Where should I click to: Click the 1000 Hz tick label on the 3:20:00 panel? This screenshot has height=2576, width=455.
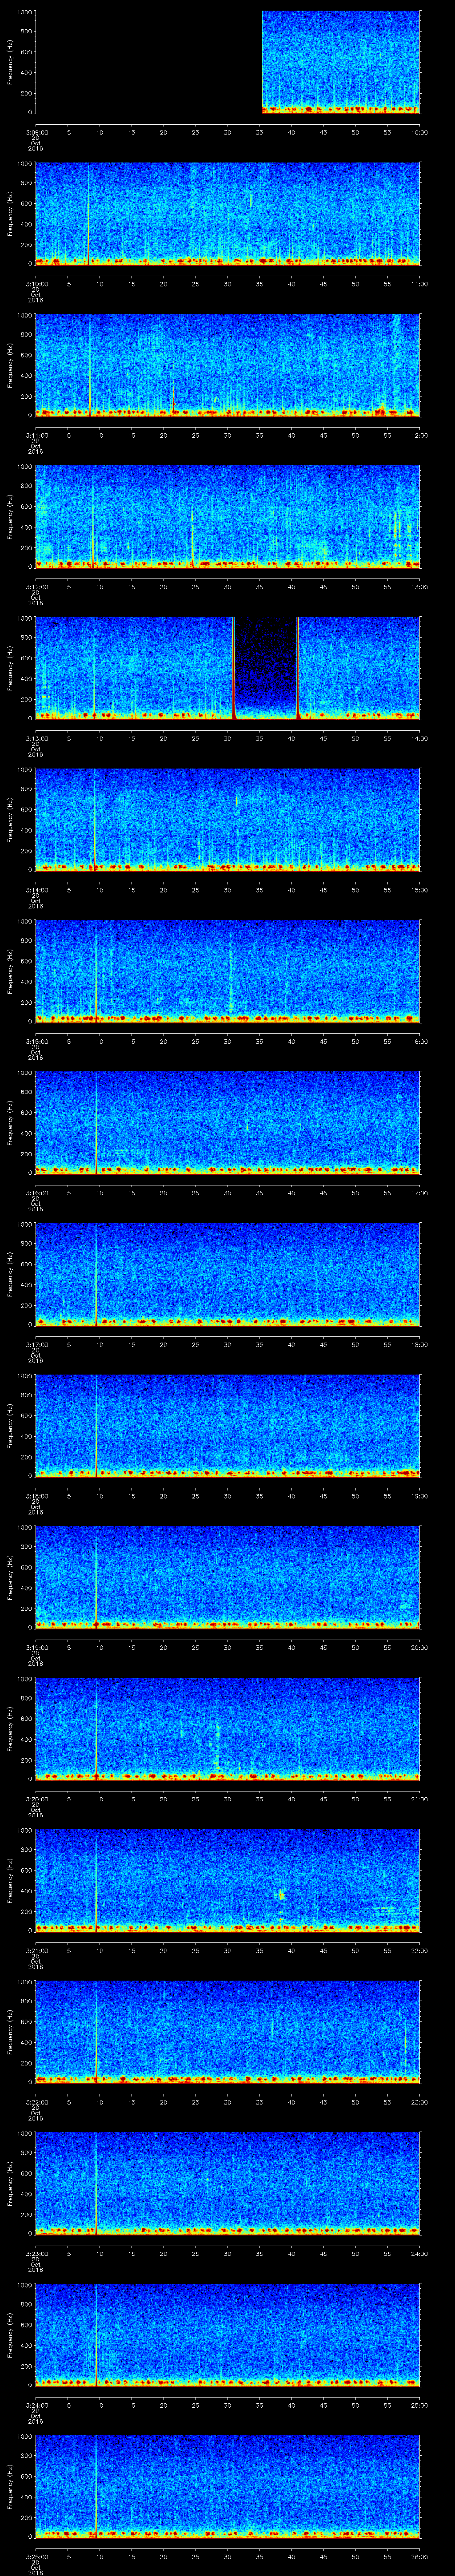click(23, 1680)
